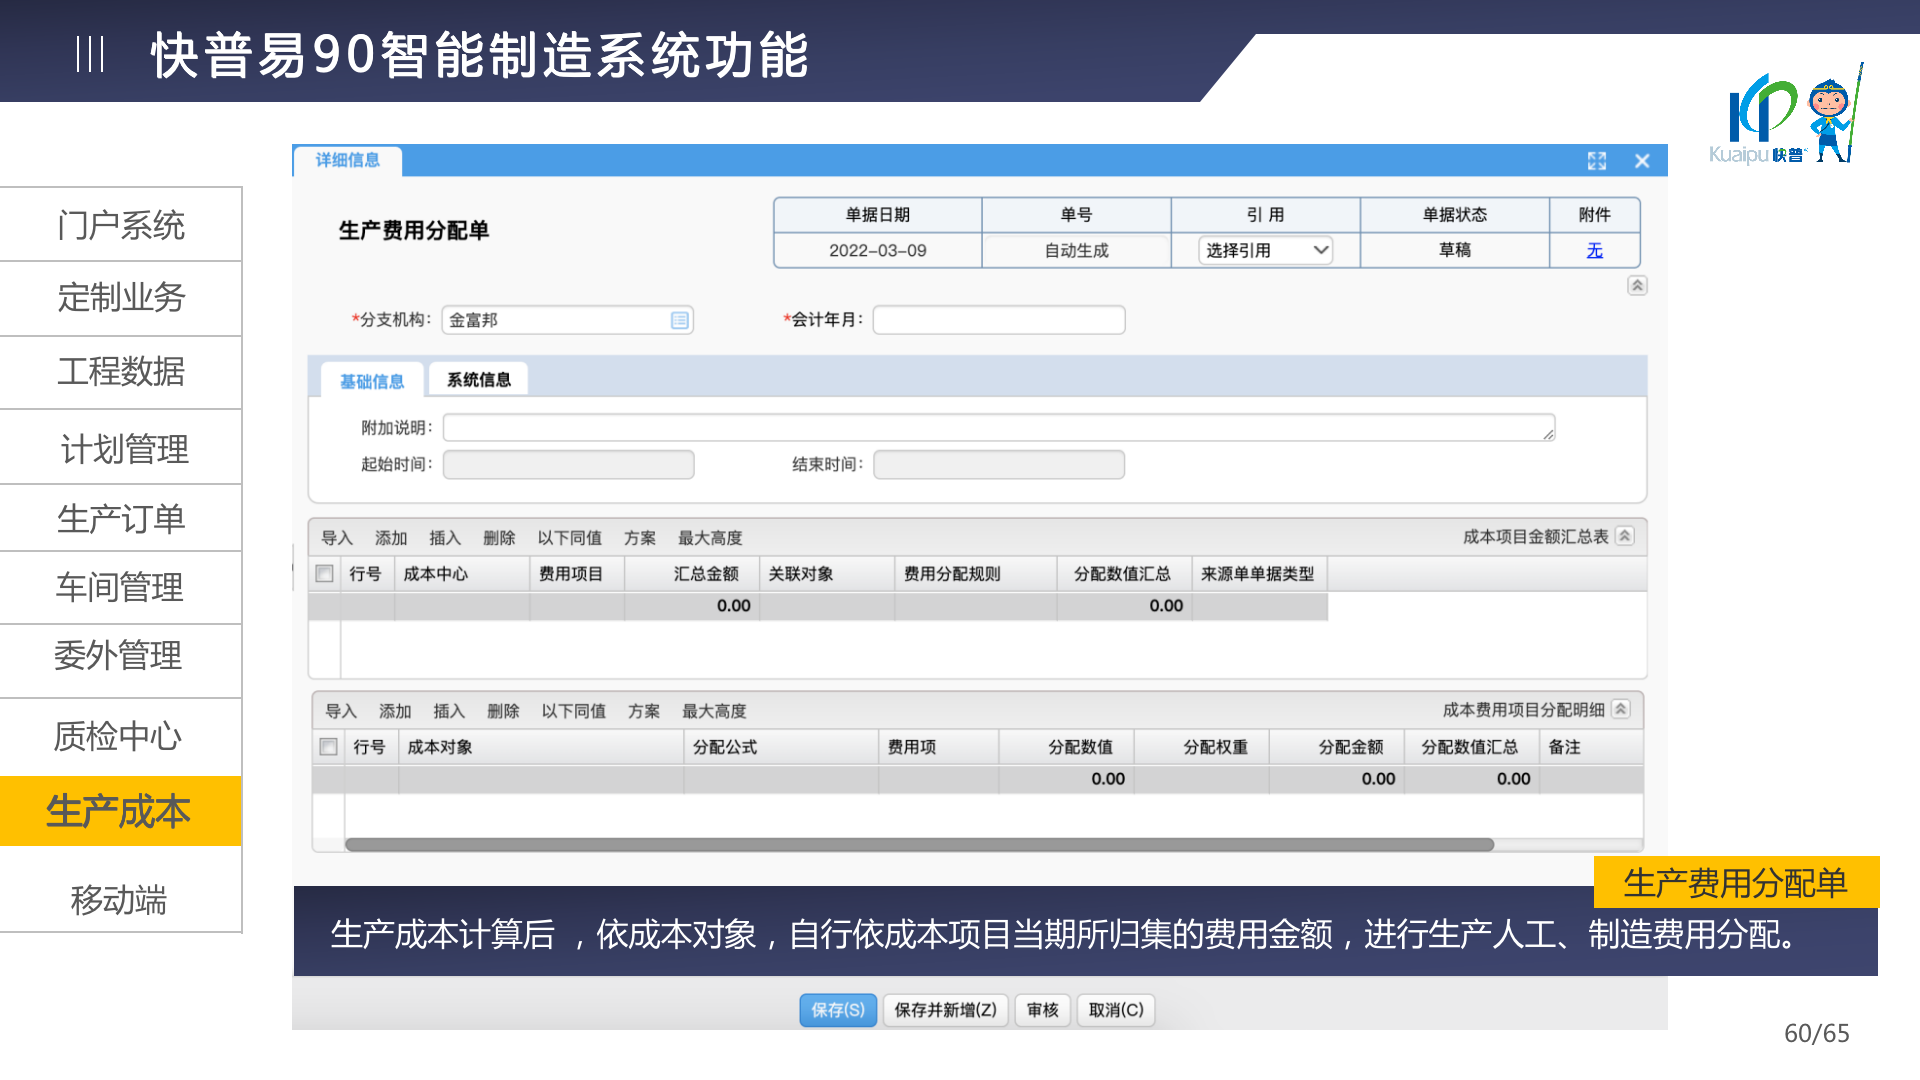Collapse the 成本项目金额汇总表 panel icon
The height and width of the screenshot is (1080, 1920).
[x=1625, y=536]
